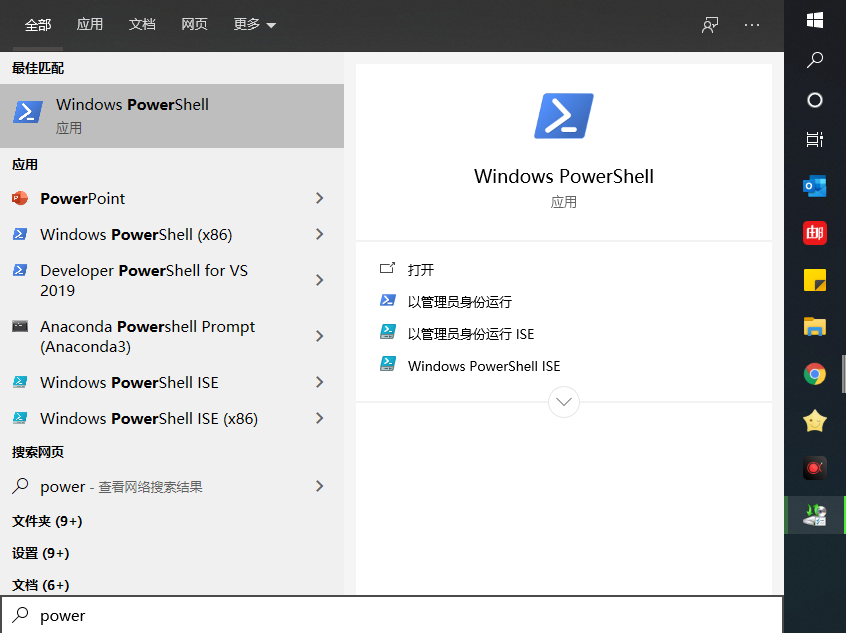Show 设置 (9+) results
Viewport: 846px width, 633px height.
(x=40, y=553)
